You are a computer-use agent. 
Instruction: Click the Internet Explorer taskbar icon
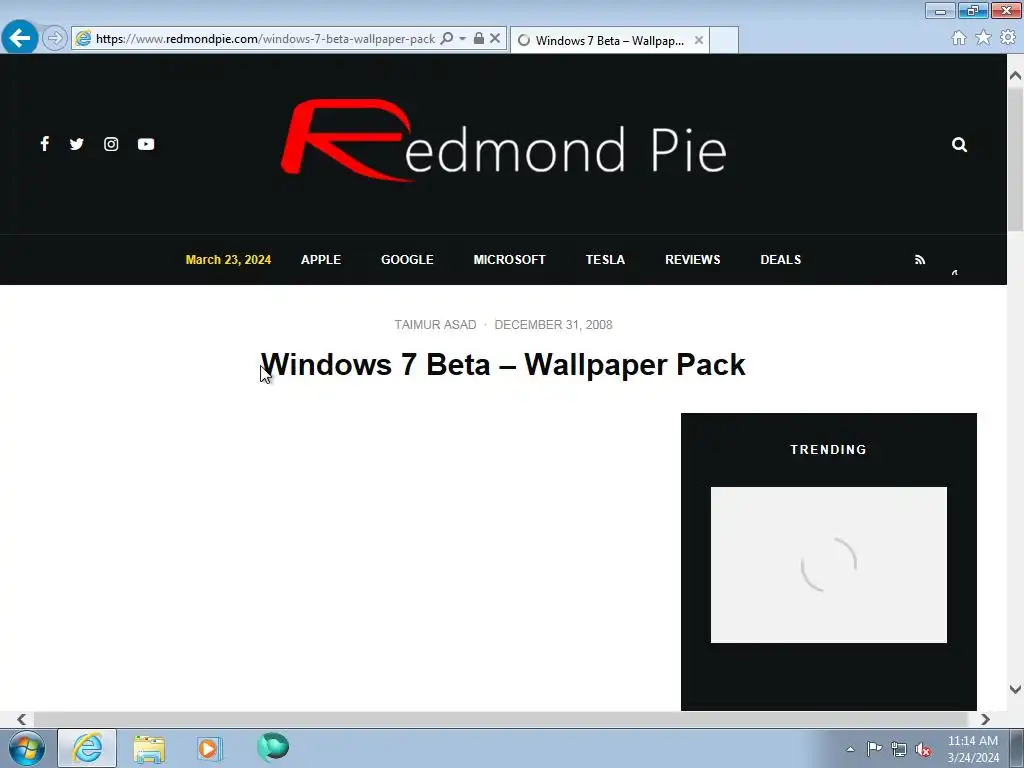(x=88, y=748)
